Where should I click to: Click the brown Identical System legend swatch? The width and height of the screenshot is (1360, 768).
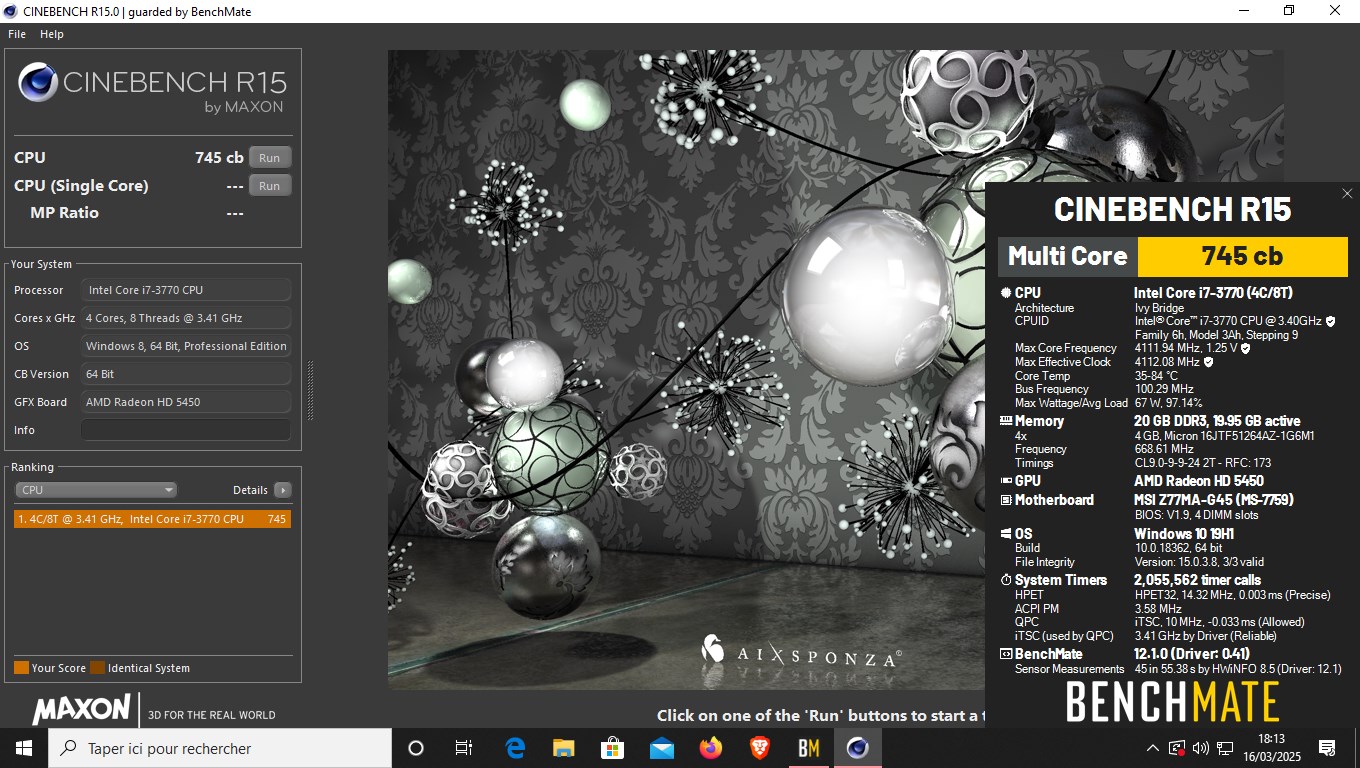97,668
